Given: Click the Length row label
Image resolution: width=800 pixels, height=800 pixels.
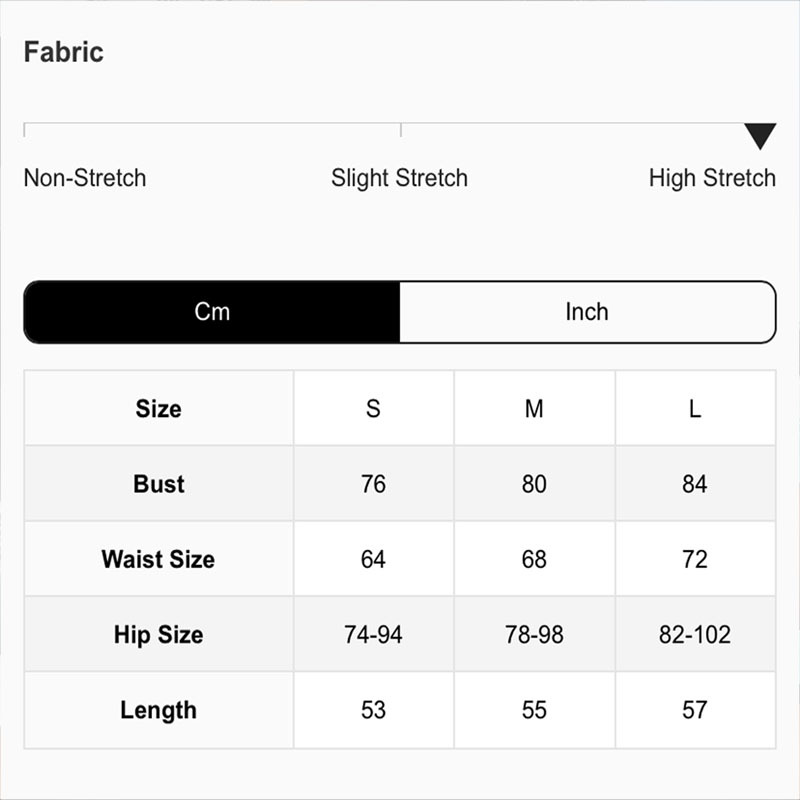Looking at the screenshot, I should click(x=158, y=710).
